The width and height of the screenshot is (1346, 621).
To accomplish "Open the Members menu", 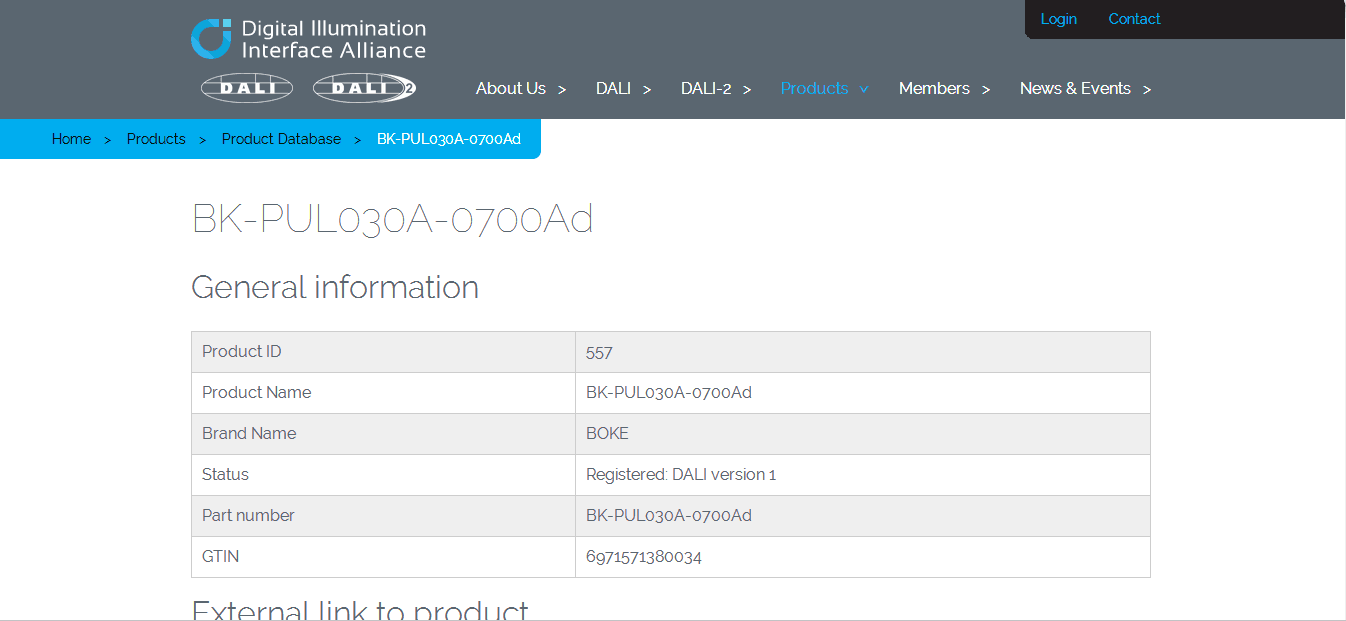I will pos(934,88).
